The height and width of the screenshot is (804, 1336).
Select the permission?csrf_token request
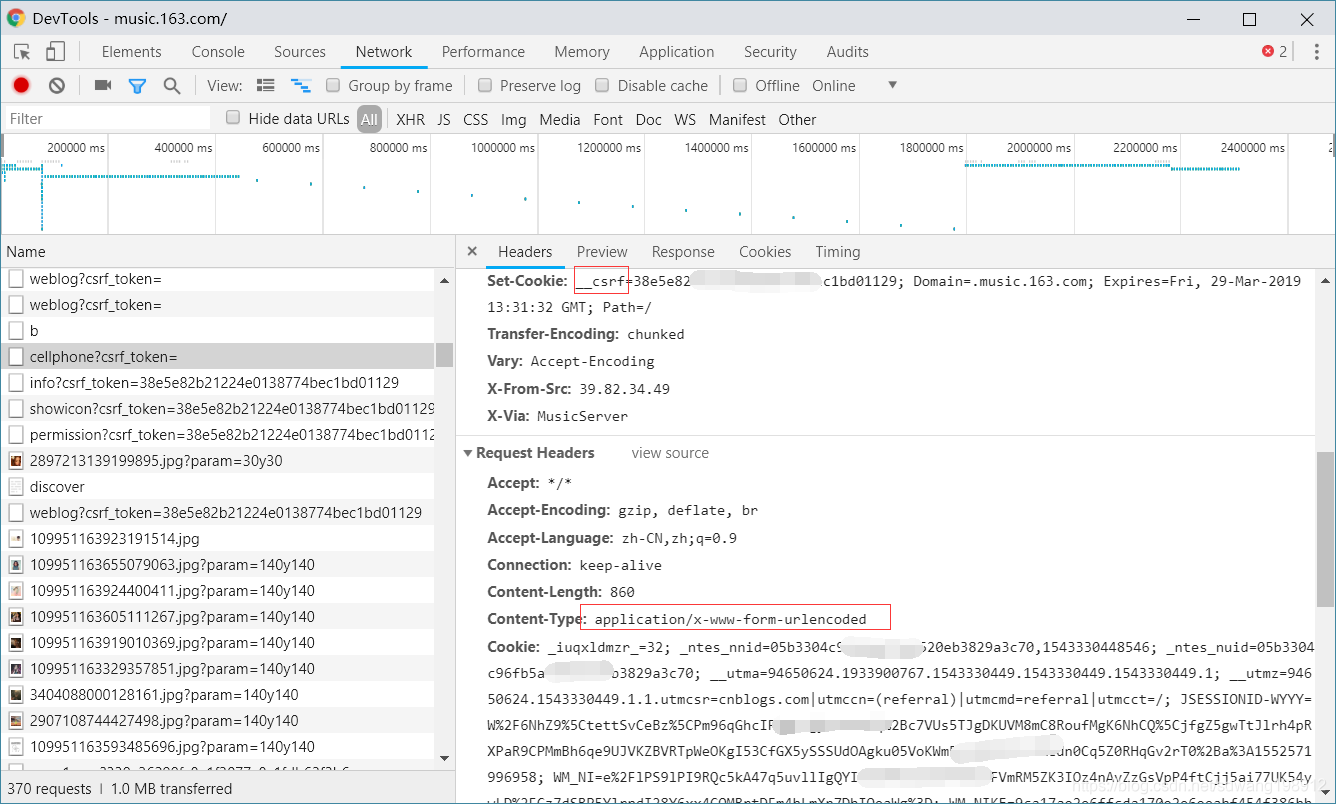coord(218,435)
